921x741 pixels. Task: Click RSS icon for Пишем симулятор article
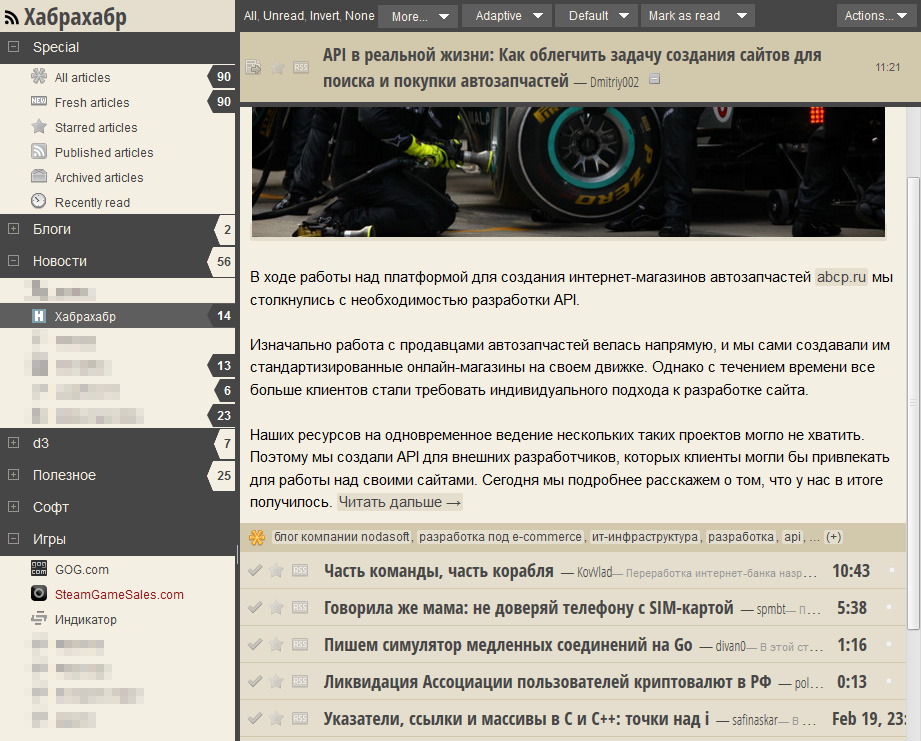(x=300, y=644)
